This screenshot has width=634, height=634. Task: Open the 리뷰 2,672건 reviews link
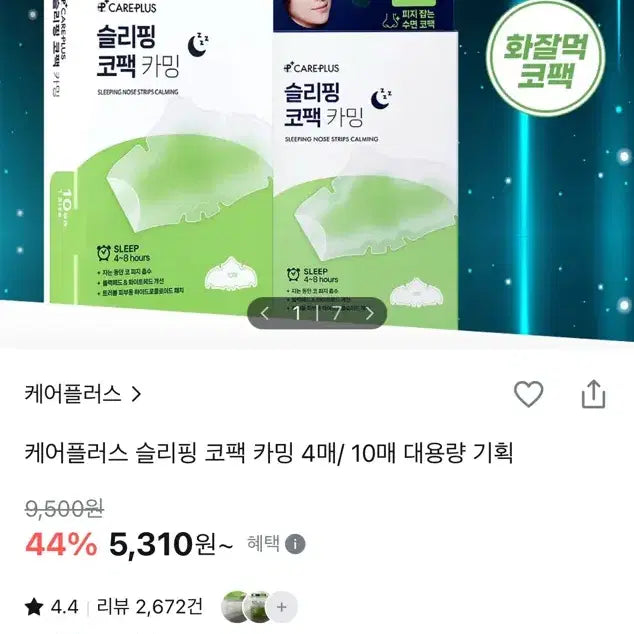(149, 607)
